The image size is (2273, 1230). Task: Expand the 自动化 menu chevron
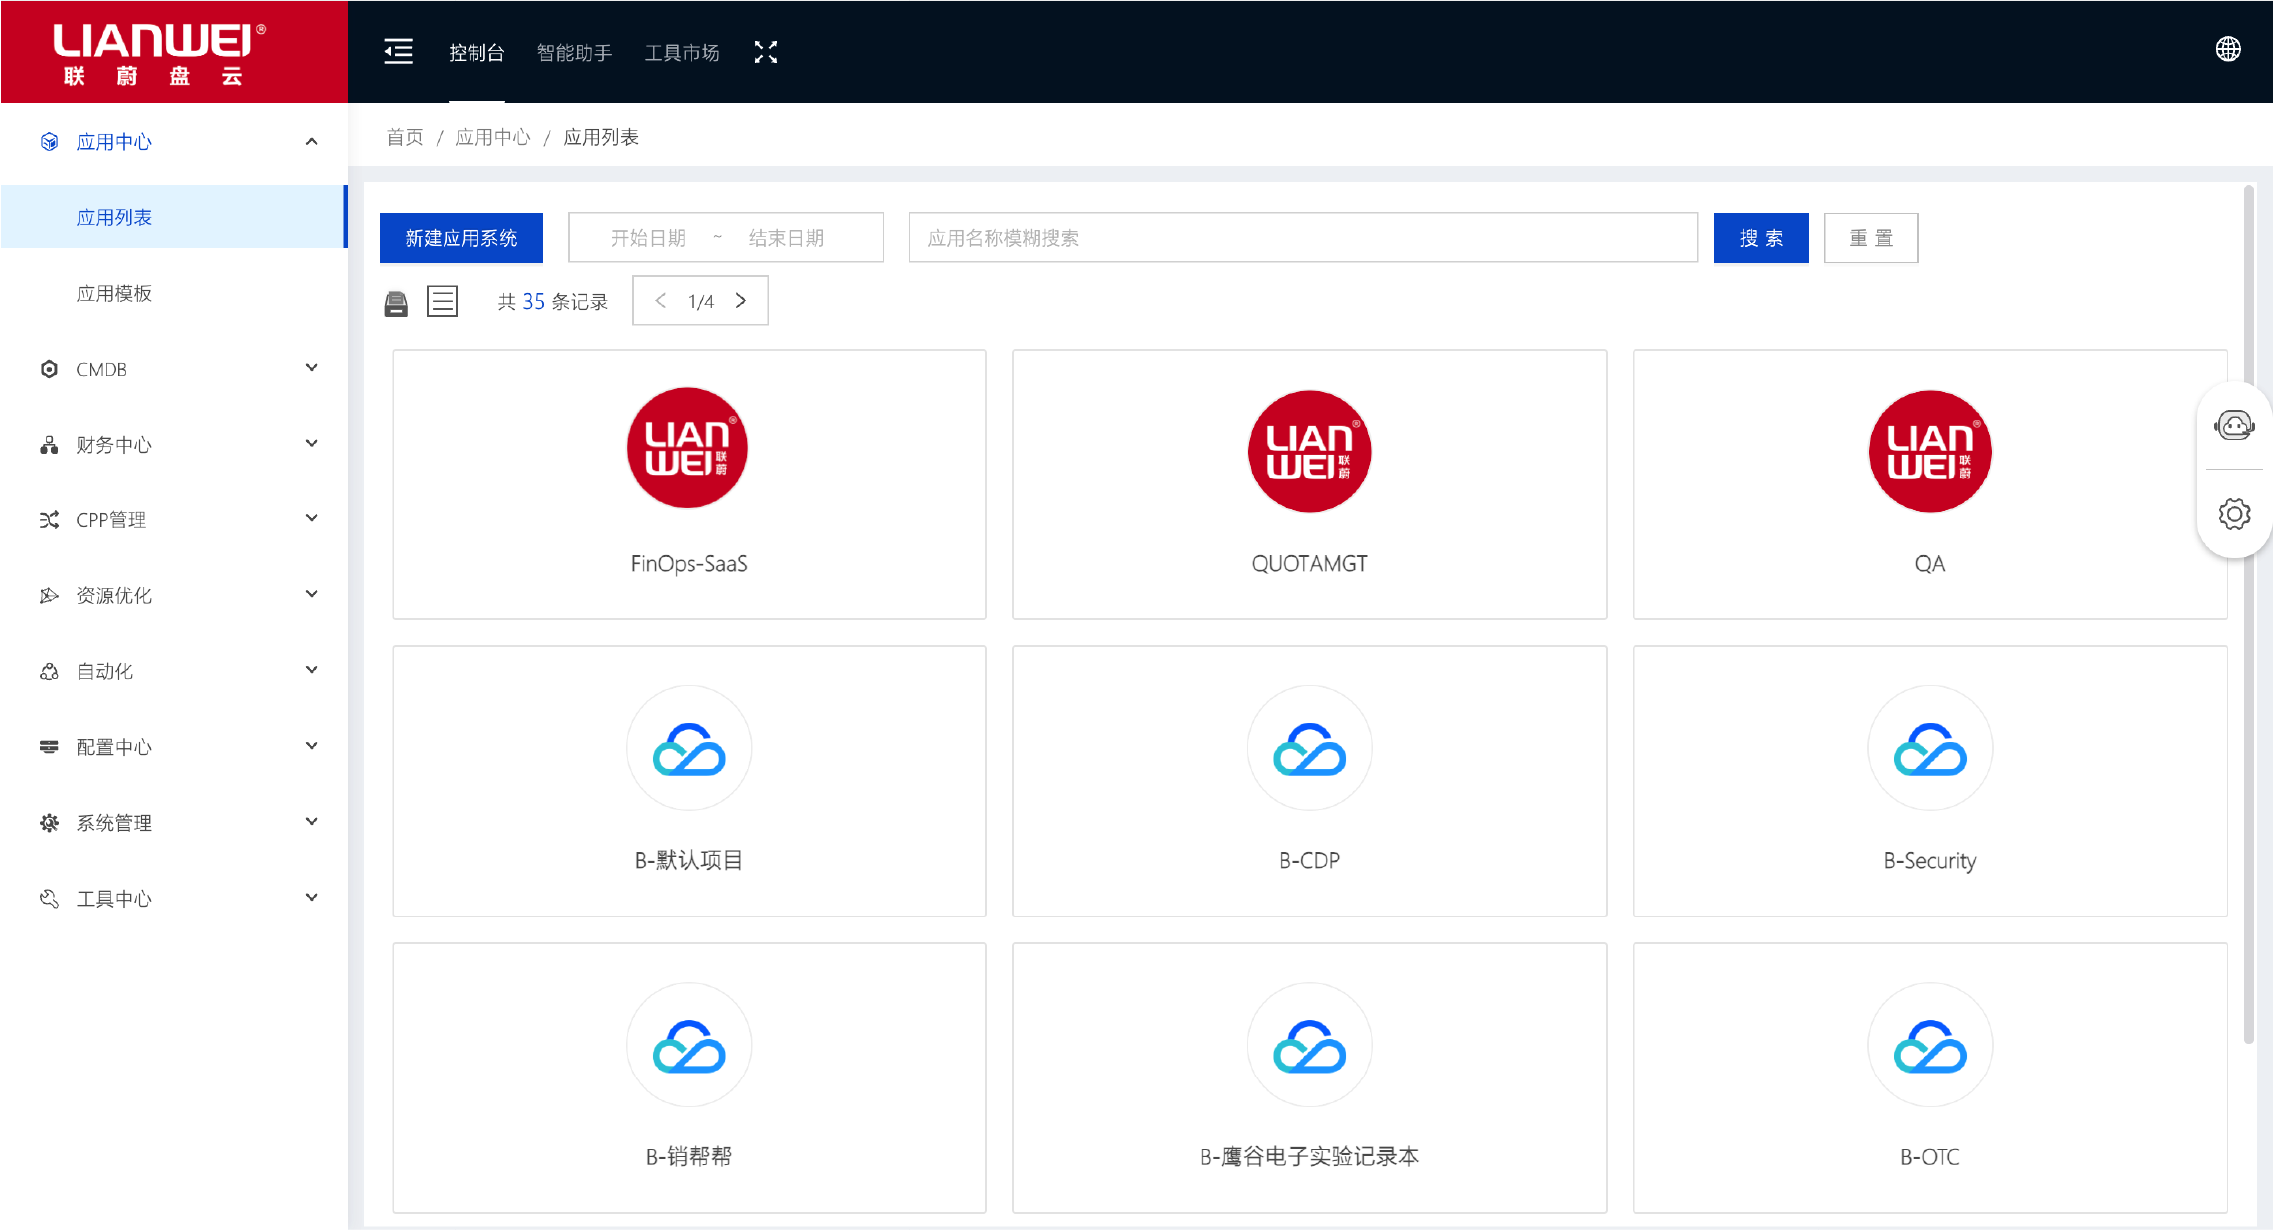click(312, 670)
